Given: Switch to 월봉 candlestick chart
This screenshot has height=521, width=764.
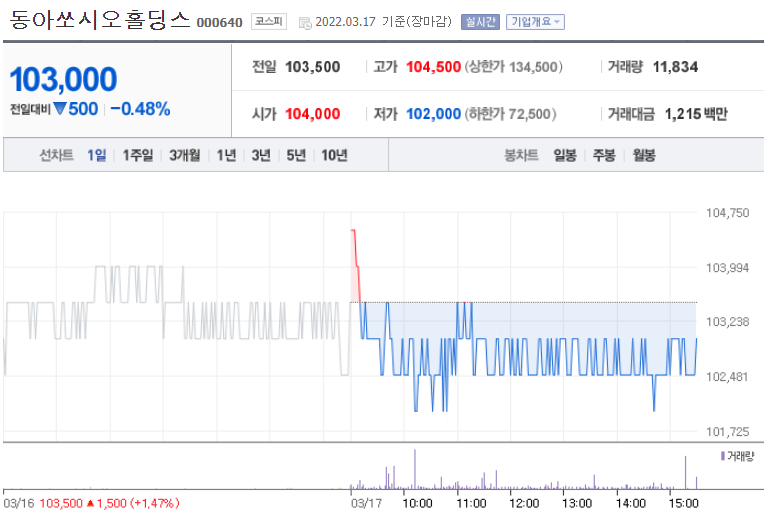Looking at the screenshot, I should coord(644,155).
